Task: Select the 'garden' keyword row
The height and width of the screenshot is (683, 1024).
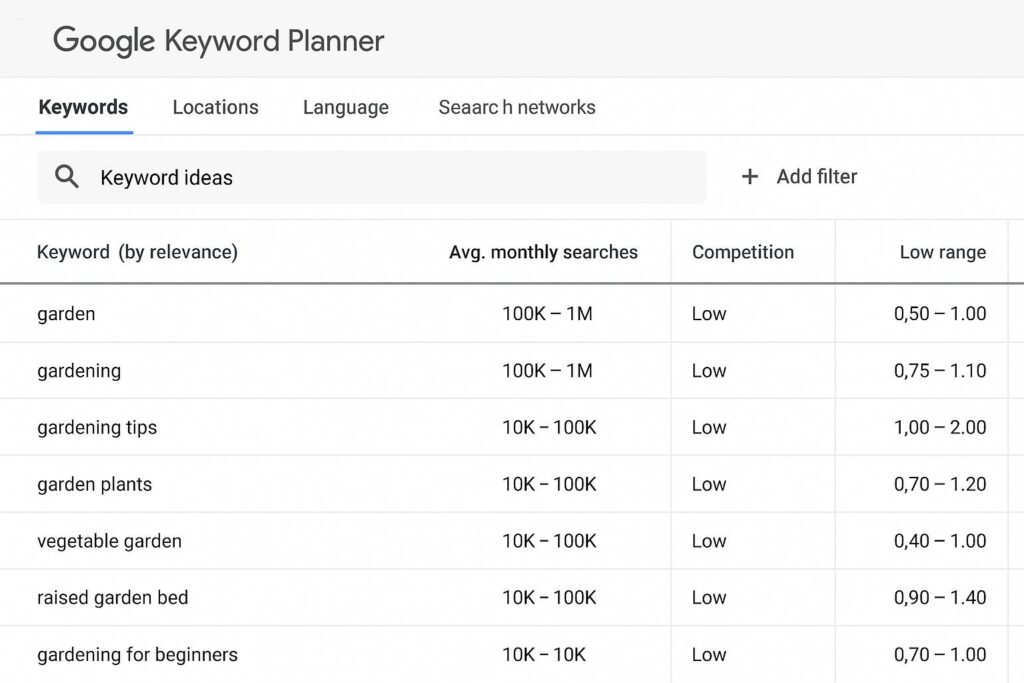Action: (x=66, y=314)
